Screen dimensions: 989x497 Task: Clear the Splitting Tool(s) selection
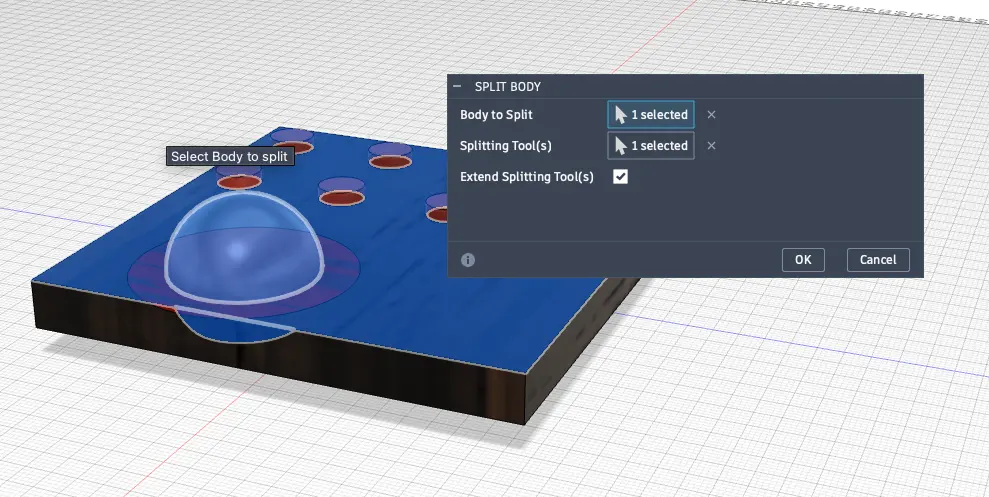pos(711,146)
